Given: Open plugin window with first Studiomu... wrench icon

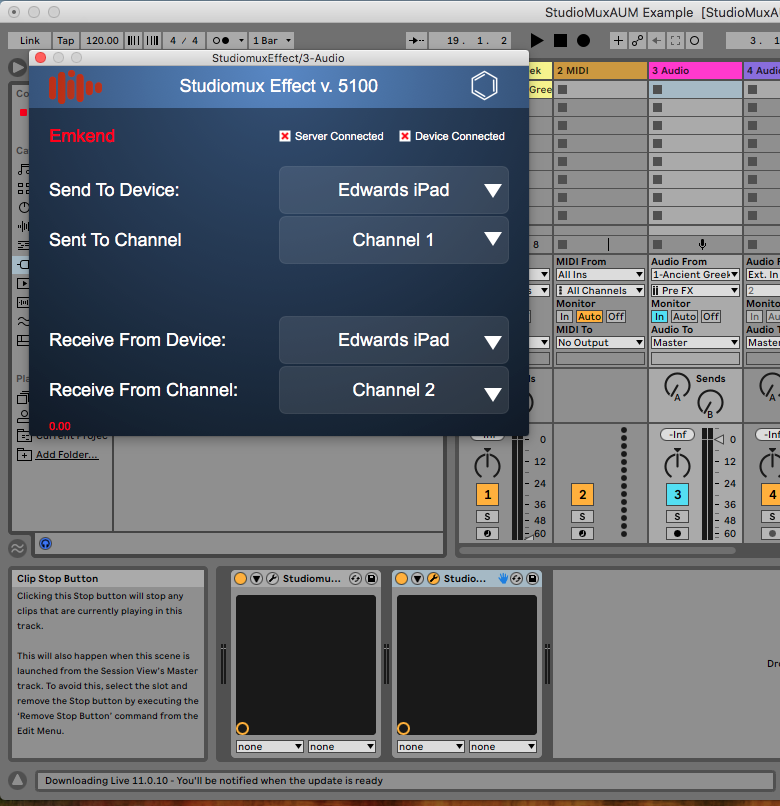Looking at the screenshot, I should tap(273, 579).
